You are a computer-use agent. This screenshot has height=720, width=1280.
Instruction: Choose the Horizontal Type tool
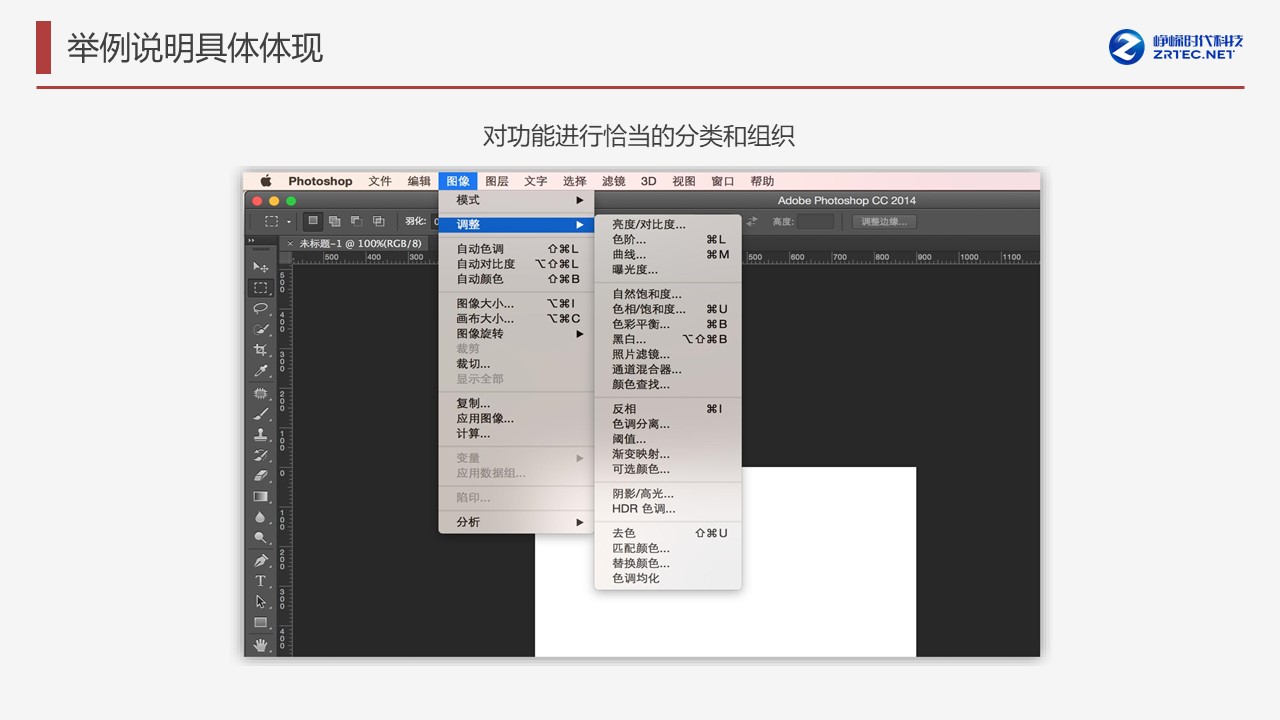click(x=260, y=581)
